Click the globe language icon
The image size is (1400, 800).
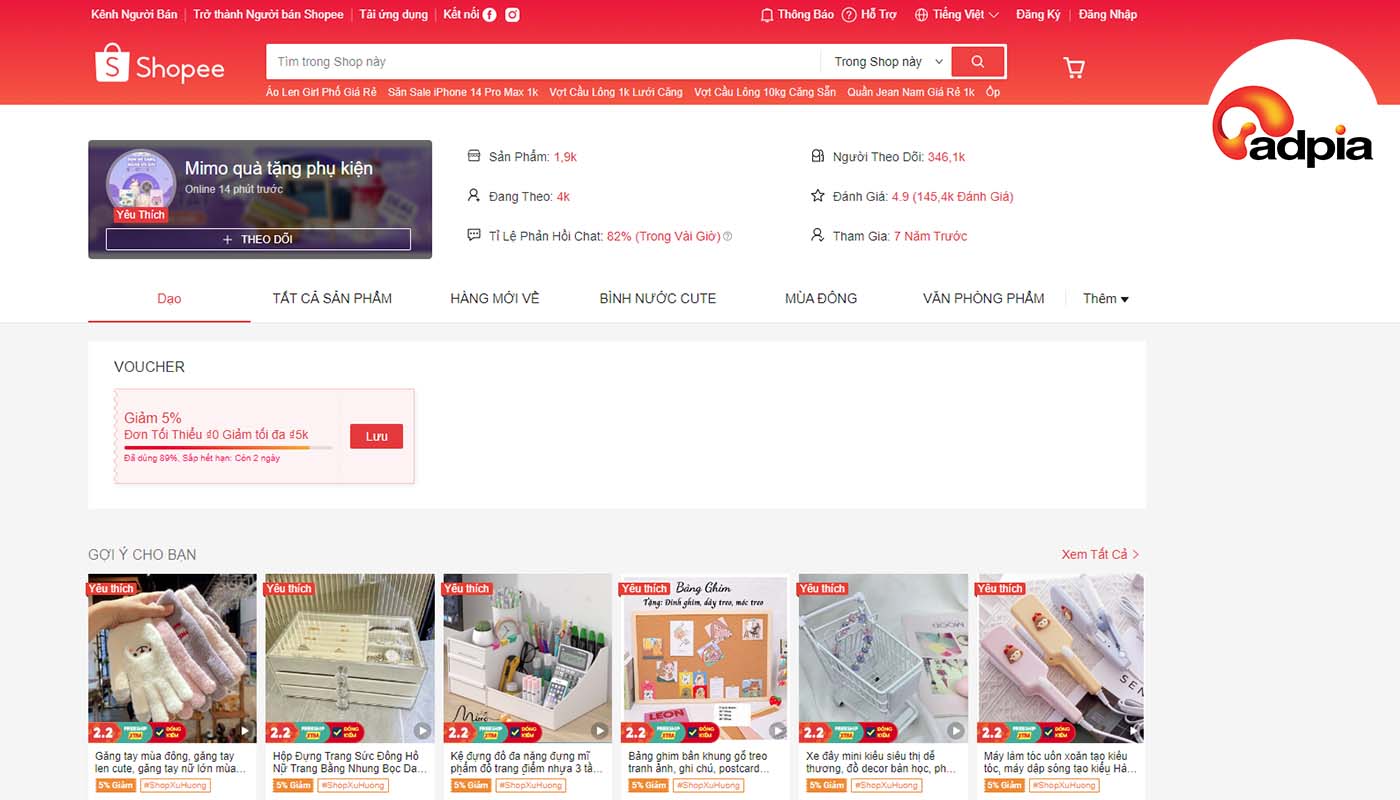pyautogui.click(x=922, y=15)
